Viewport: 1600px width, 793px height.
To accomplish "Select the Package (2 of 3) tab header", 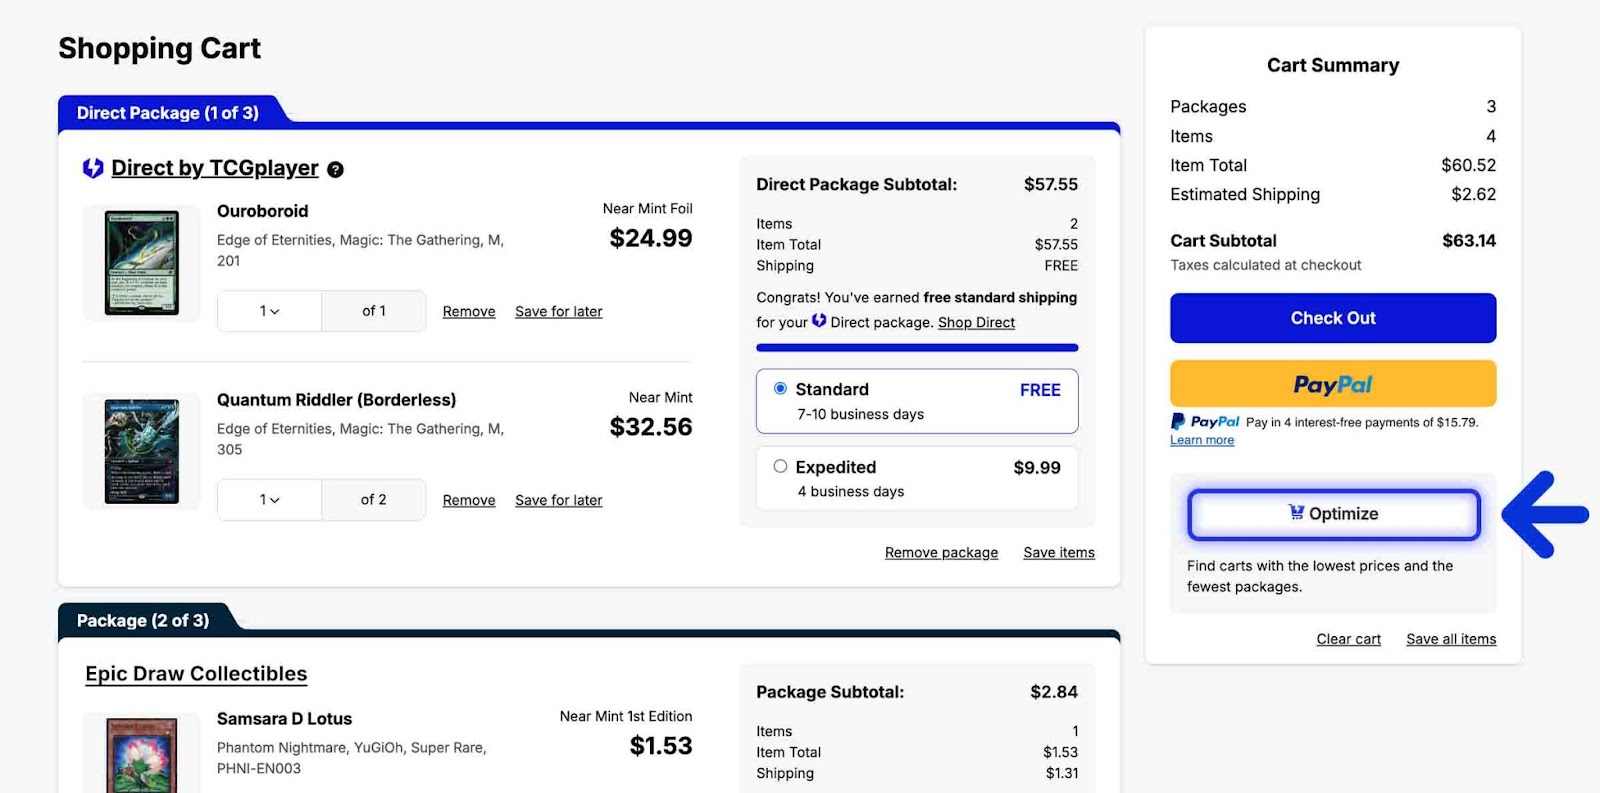I will click(x=143, y=620).
